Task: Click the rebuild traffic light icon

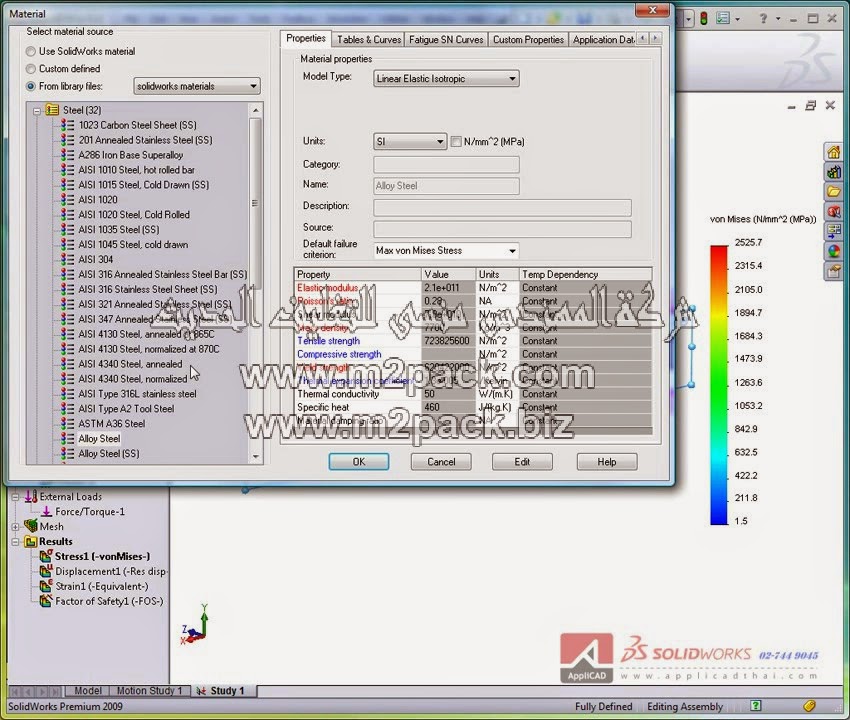Action: pyautogui.click(x=704, y=19)
